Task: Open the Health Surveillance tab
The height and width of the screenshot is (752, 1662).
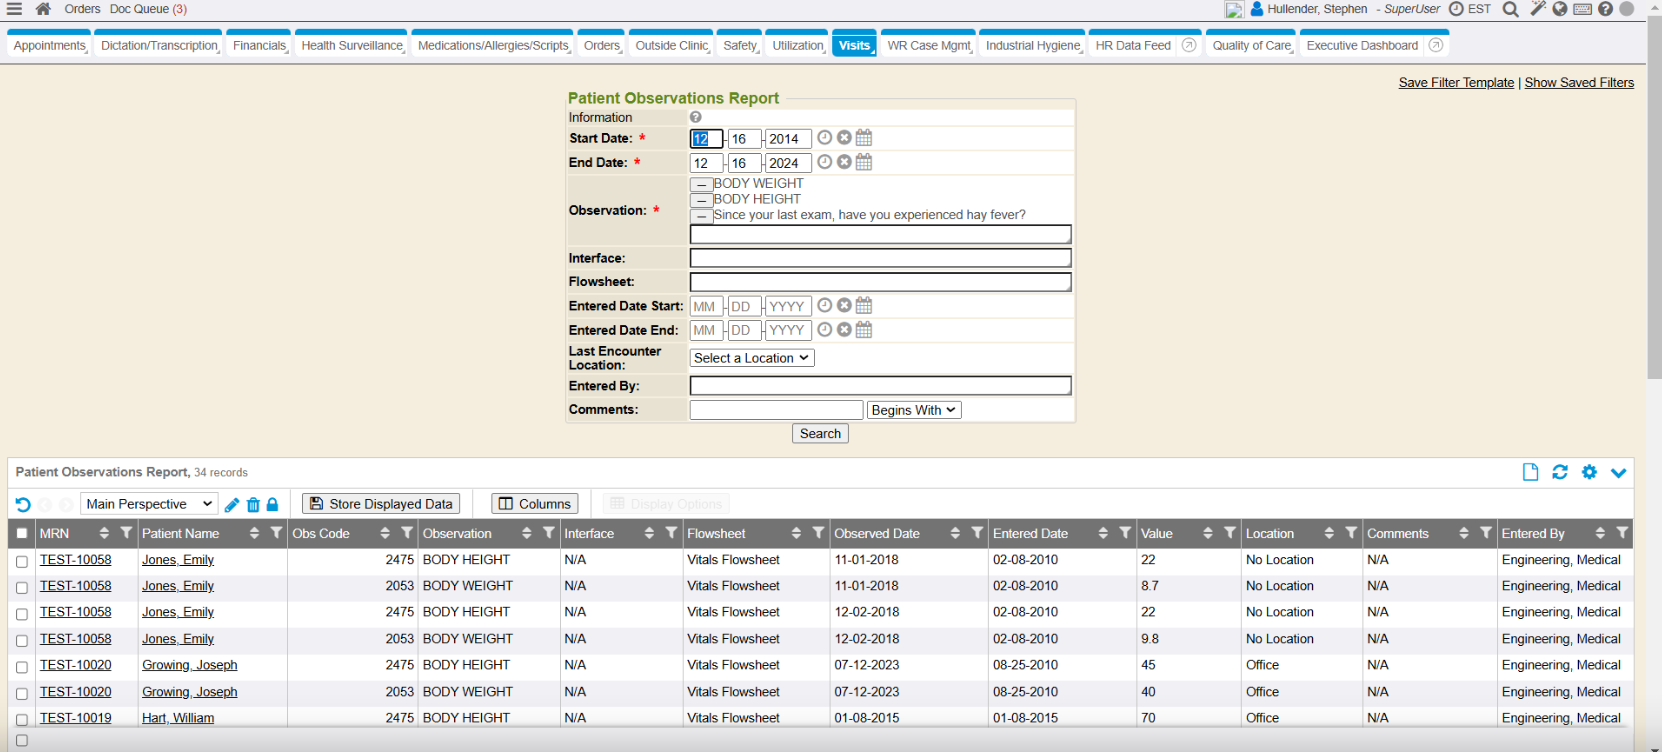Action: point(351,46)
